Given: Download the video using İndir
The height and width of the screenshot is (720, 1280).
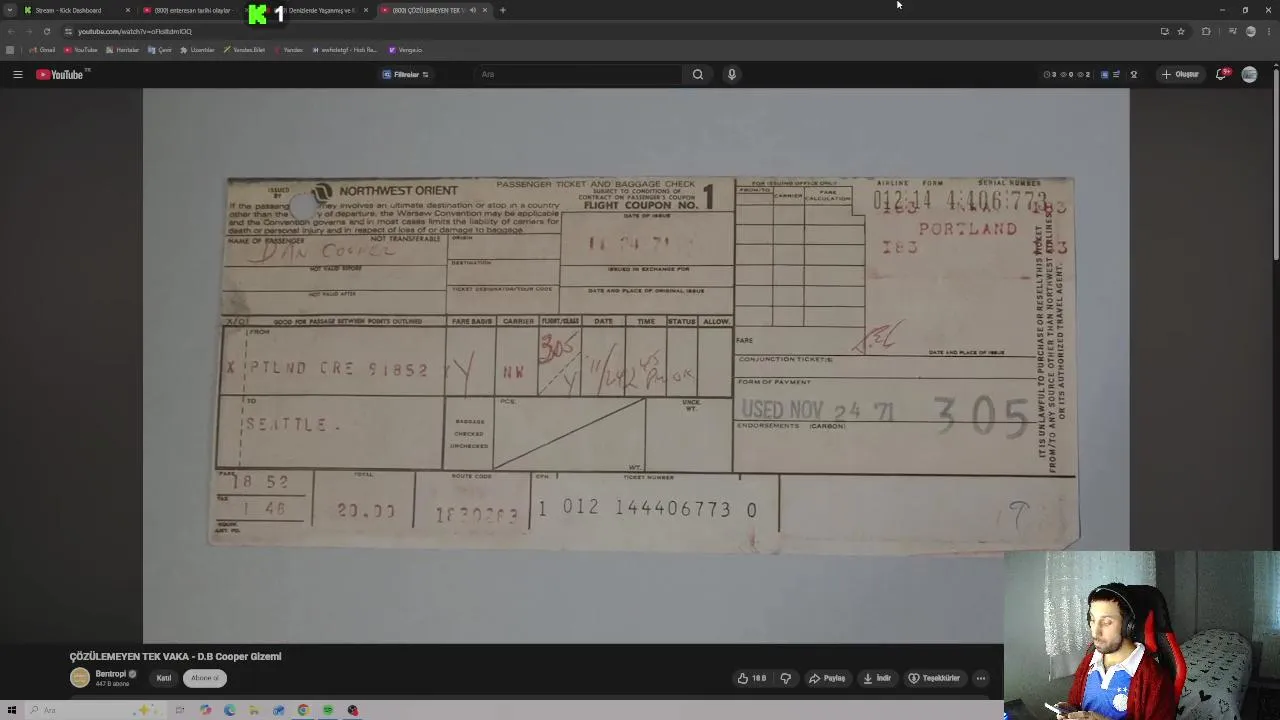Looking at the screenshot, I should (x=877, y=678).
